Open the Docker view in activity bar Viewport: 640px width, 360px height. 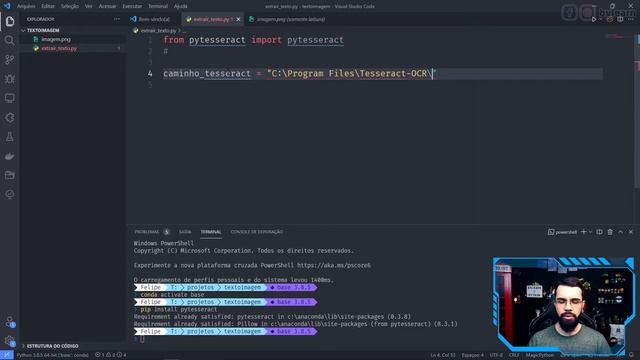10,156
